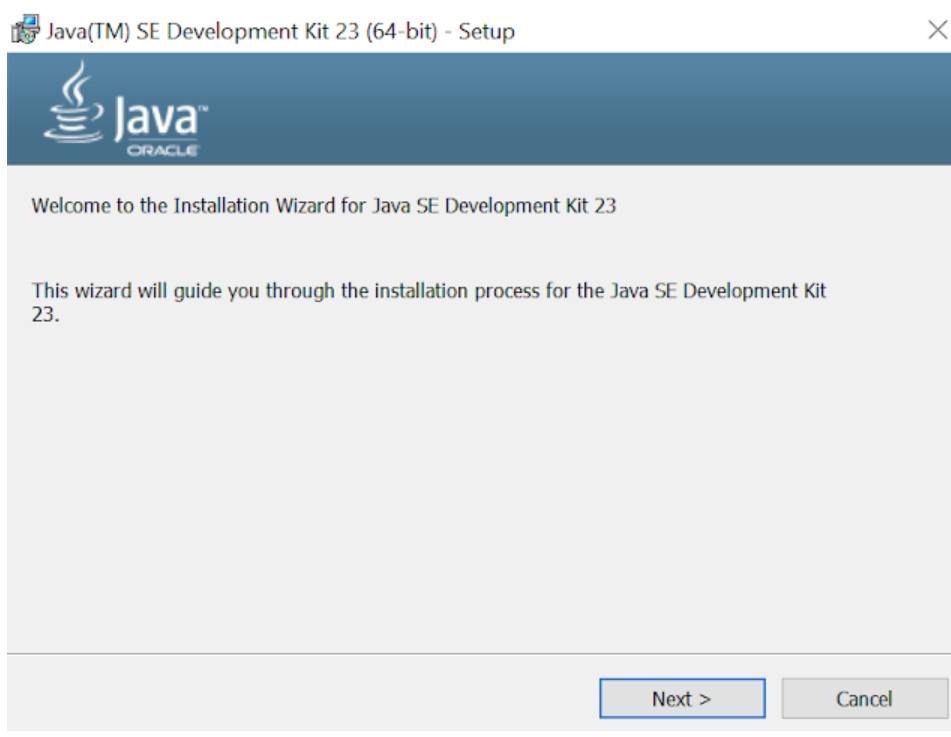The image size is (951, 737).
Task: Click the window title 'Java(TM) SE Development Kit 23'
Action: tap(281, 31)
